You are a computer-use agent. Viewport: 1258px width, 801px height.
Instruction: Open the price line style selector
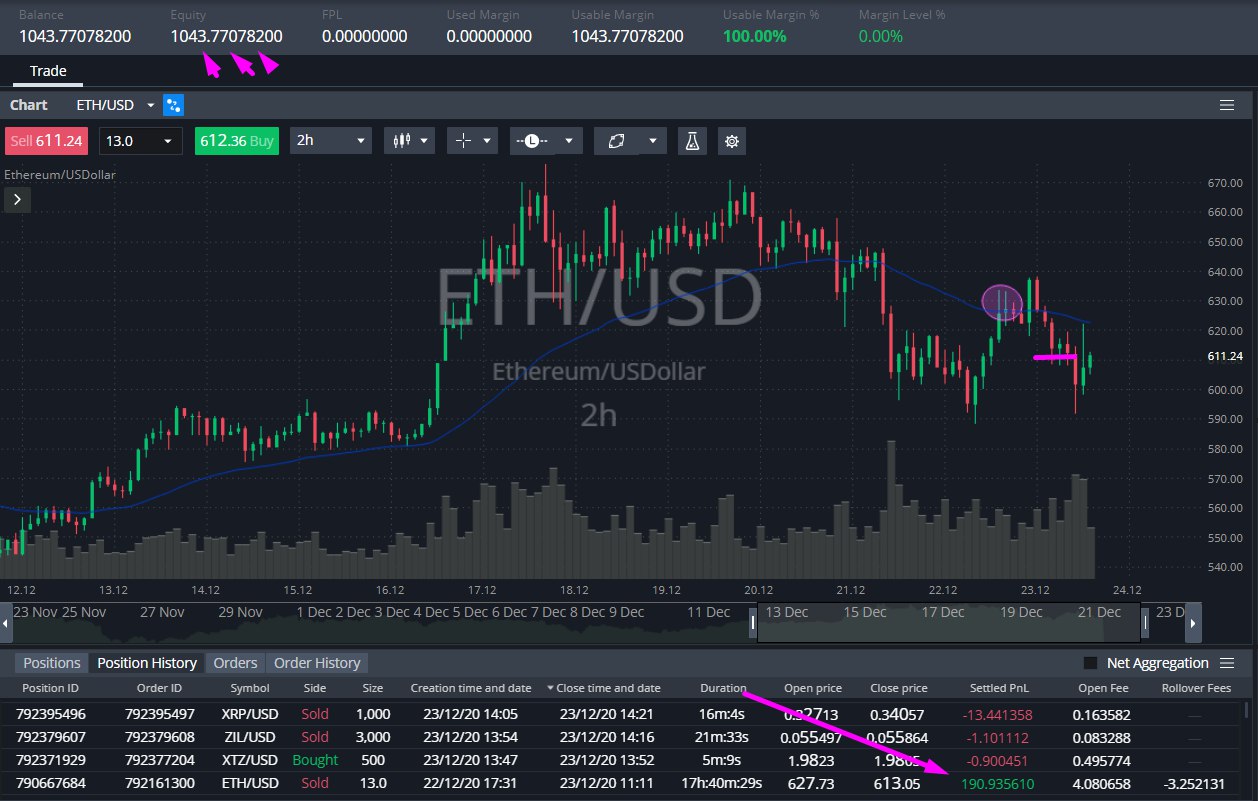tap(532, 141)
